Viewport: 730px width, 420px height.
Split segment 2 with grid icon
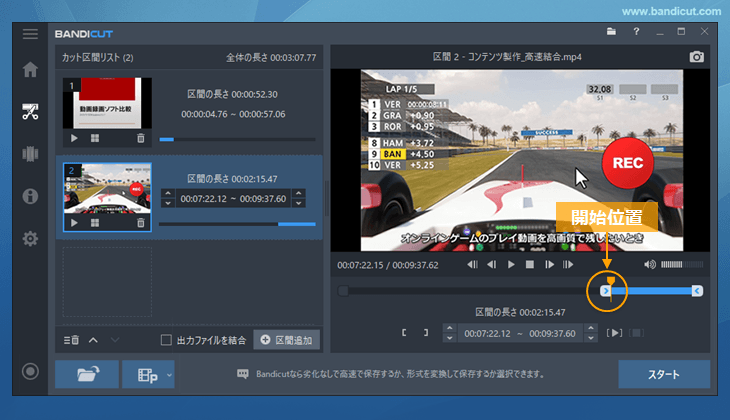[95, 223]
